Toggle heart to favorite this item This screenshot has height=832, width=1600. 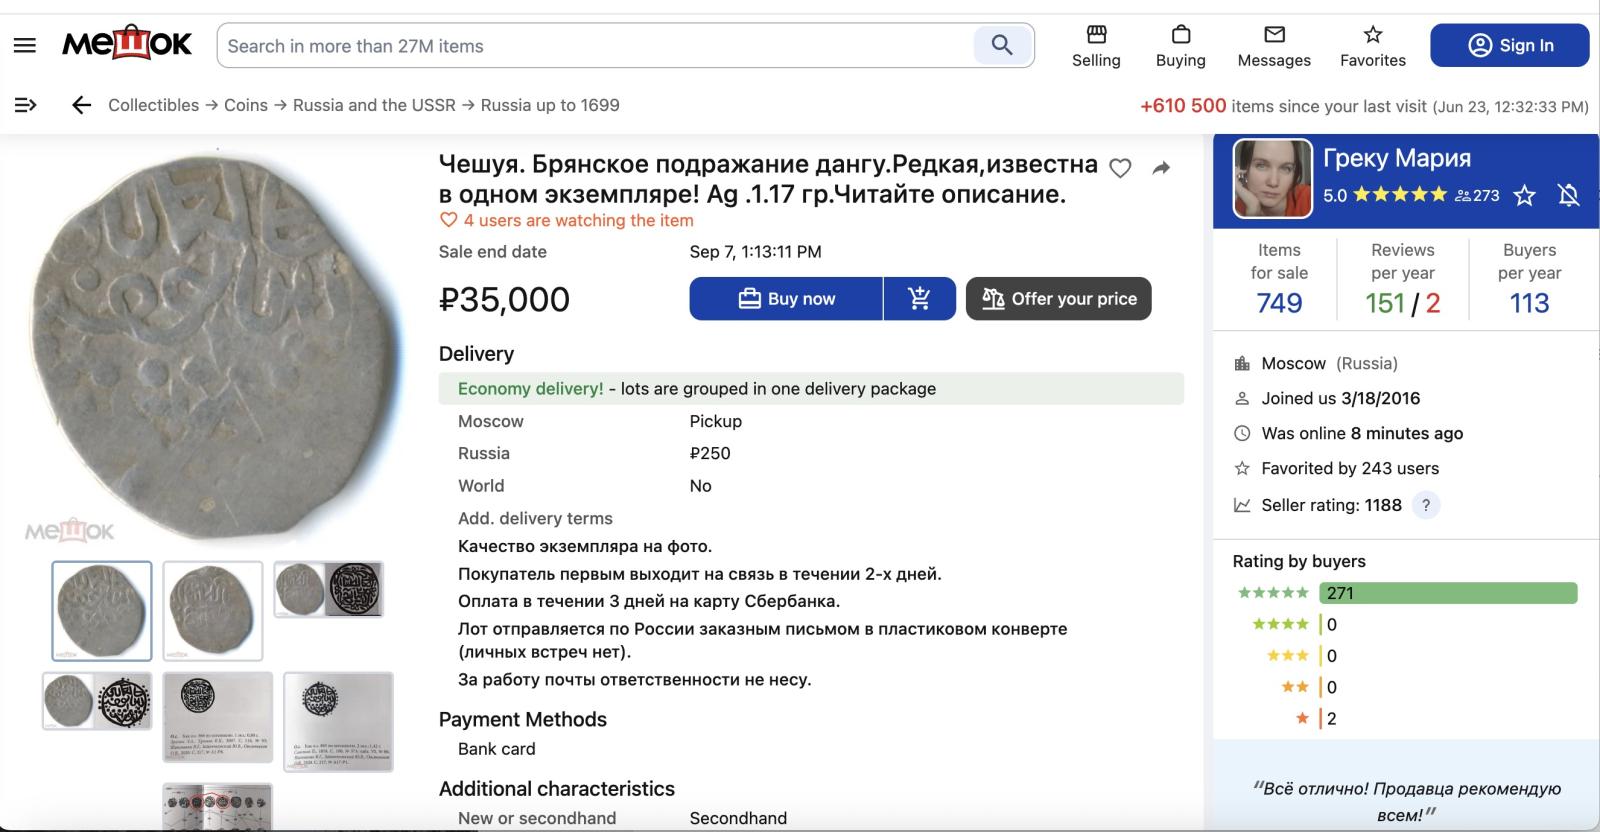(x=1120, y=168)
